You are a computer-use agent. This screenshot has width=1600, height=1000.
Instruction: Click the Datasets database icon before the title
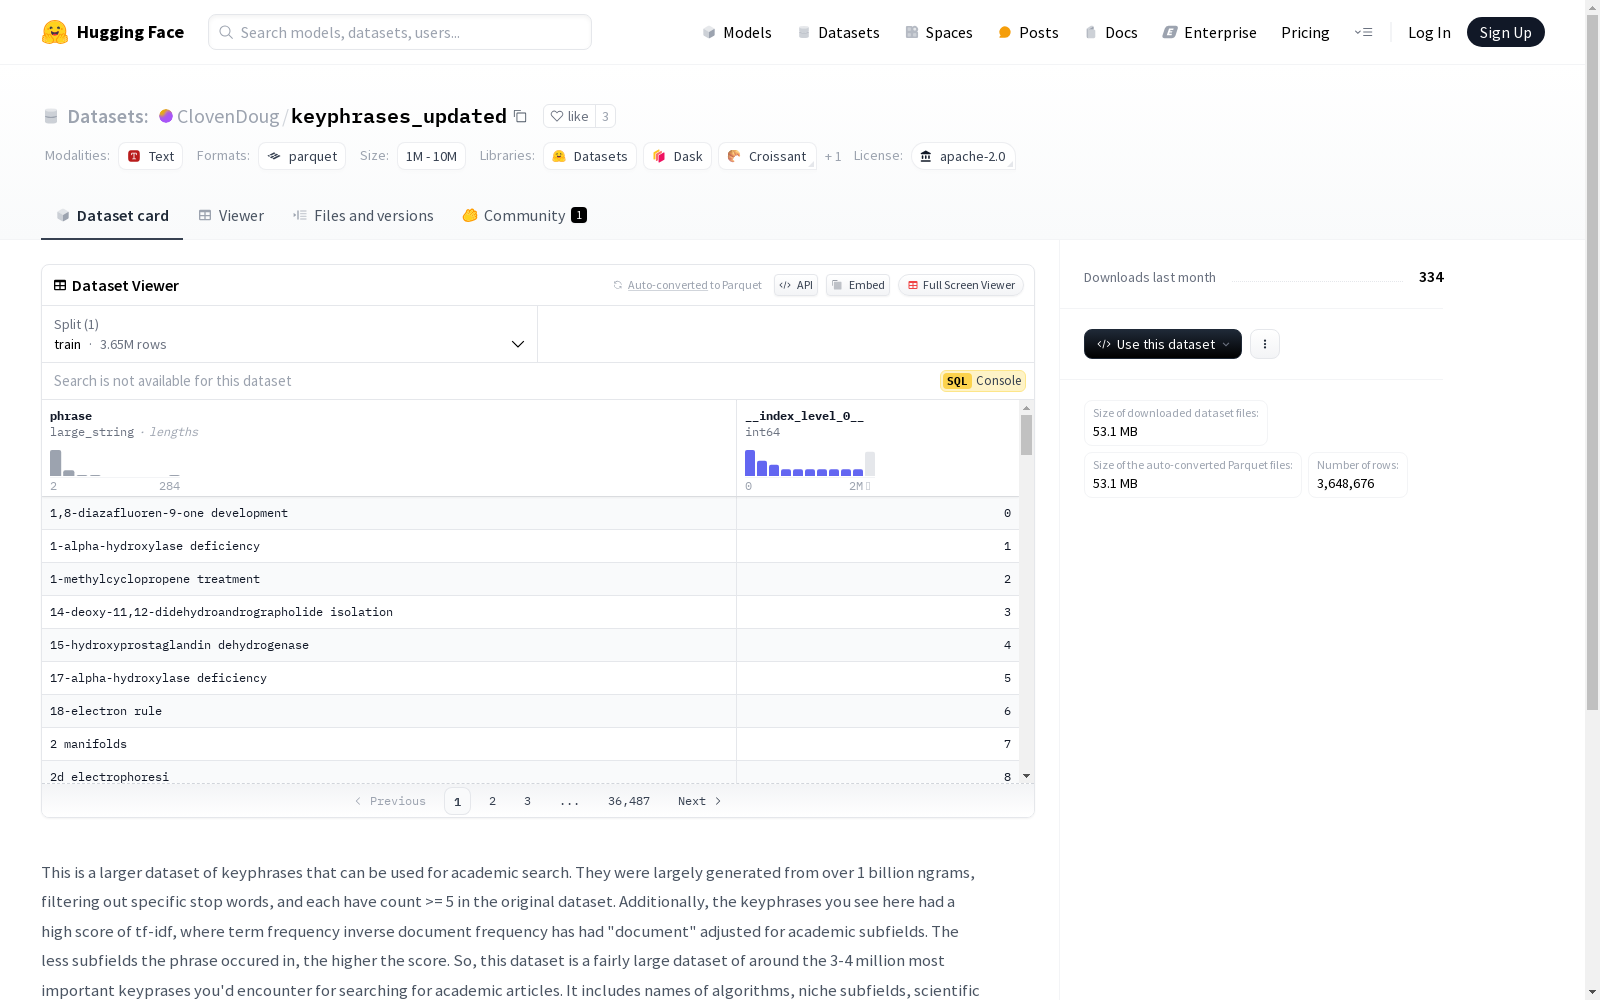coord(51,116)
